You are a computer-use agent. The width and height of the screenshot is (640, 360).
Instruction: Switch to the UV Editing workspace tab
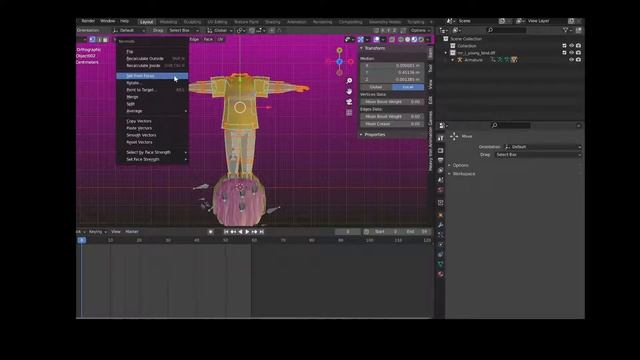pos(218,22)
